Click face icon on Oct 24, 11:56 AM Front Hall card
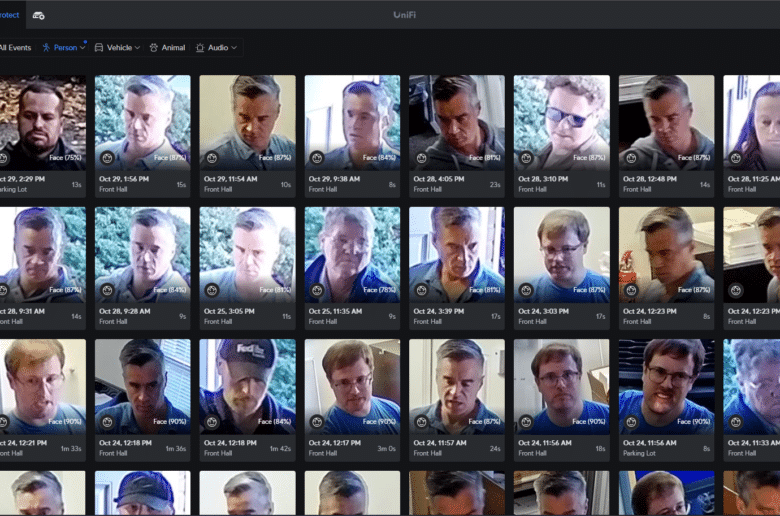This screenshot has height=516, width=780. pyautogui.click(x=526, y=422)
